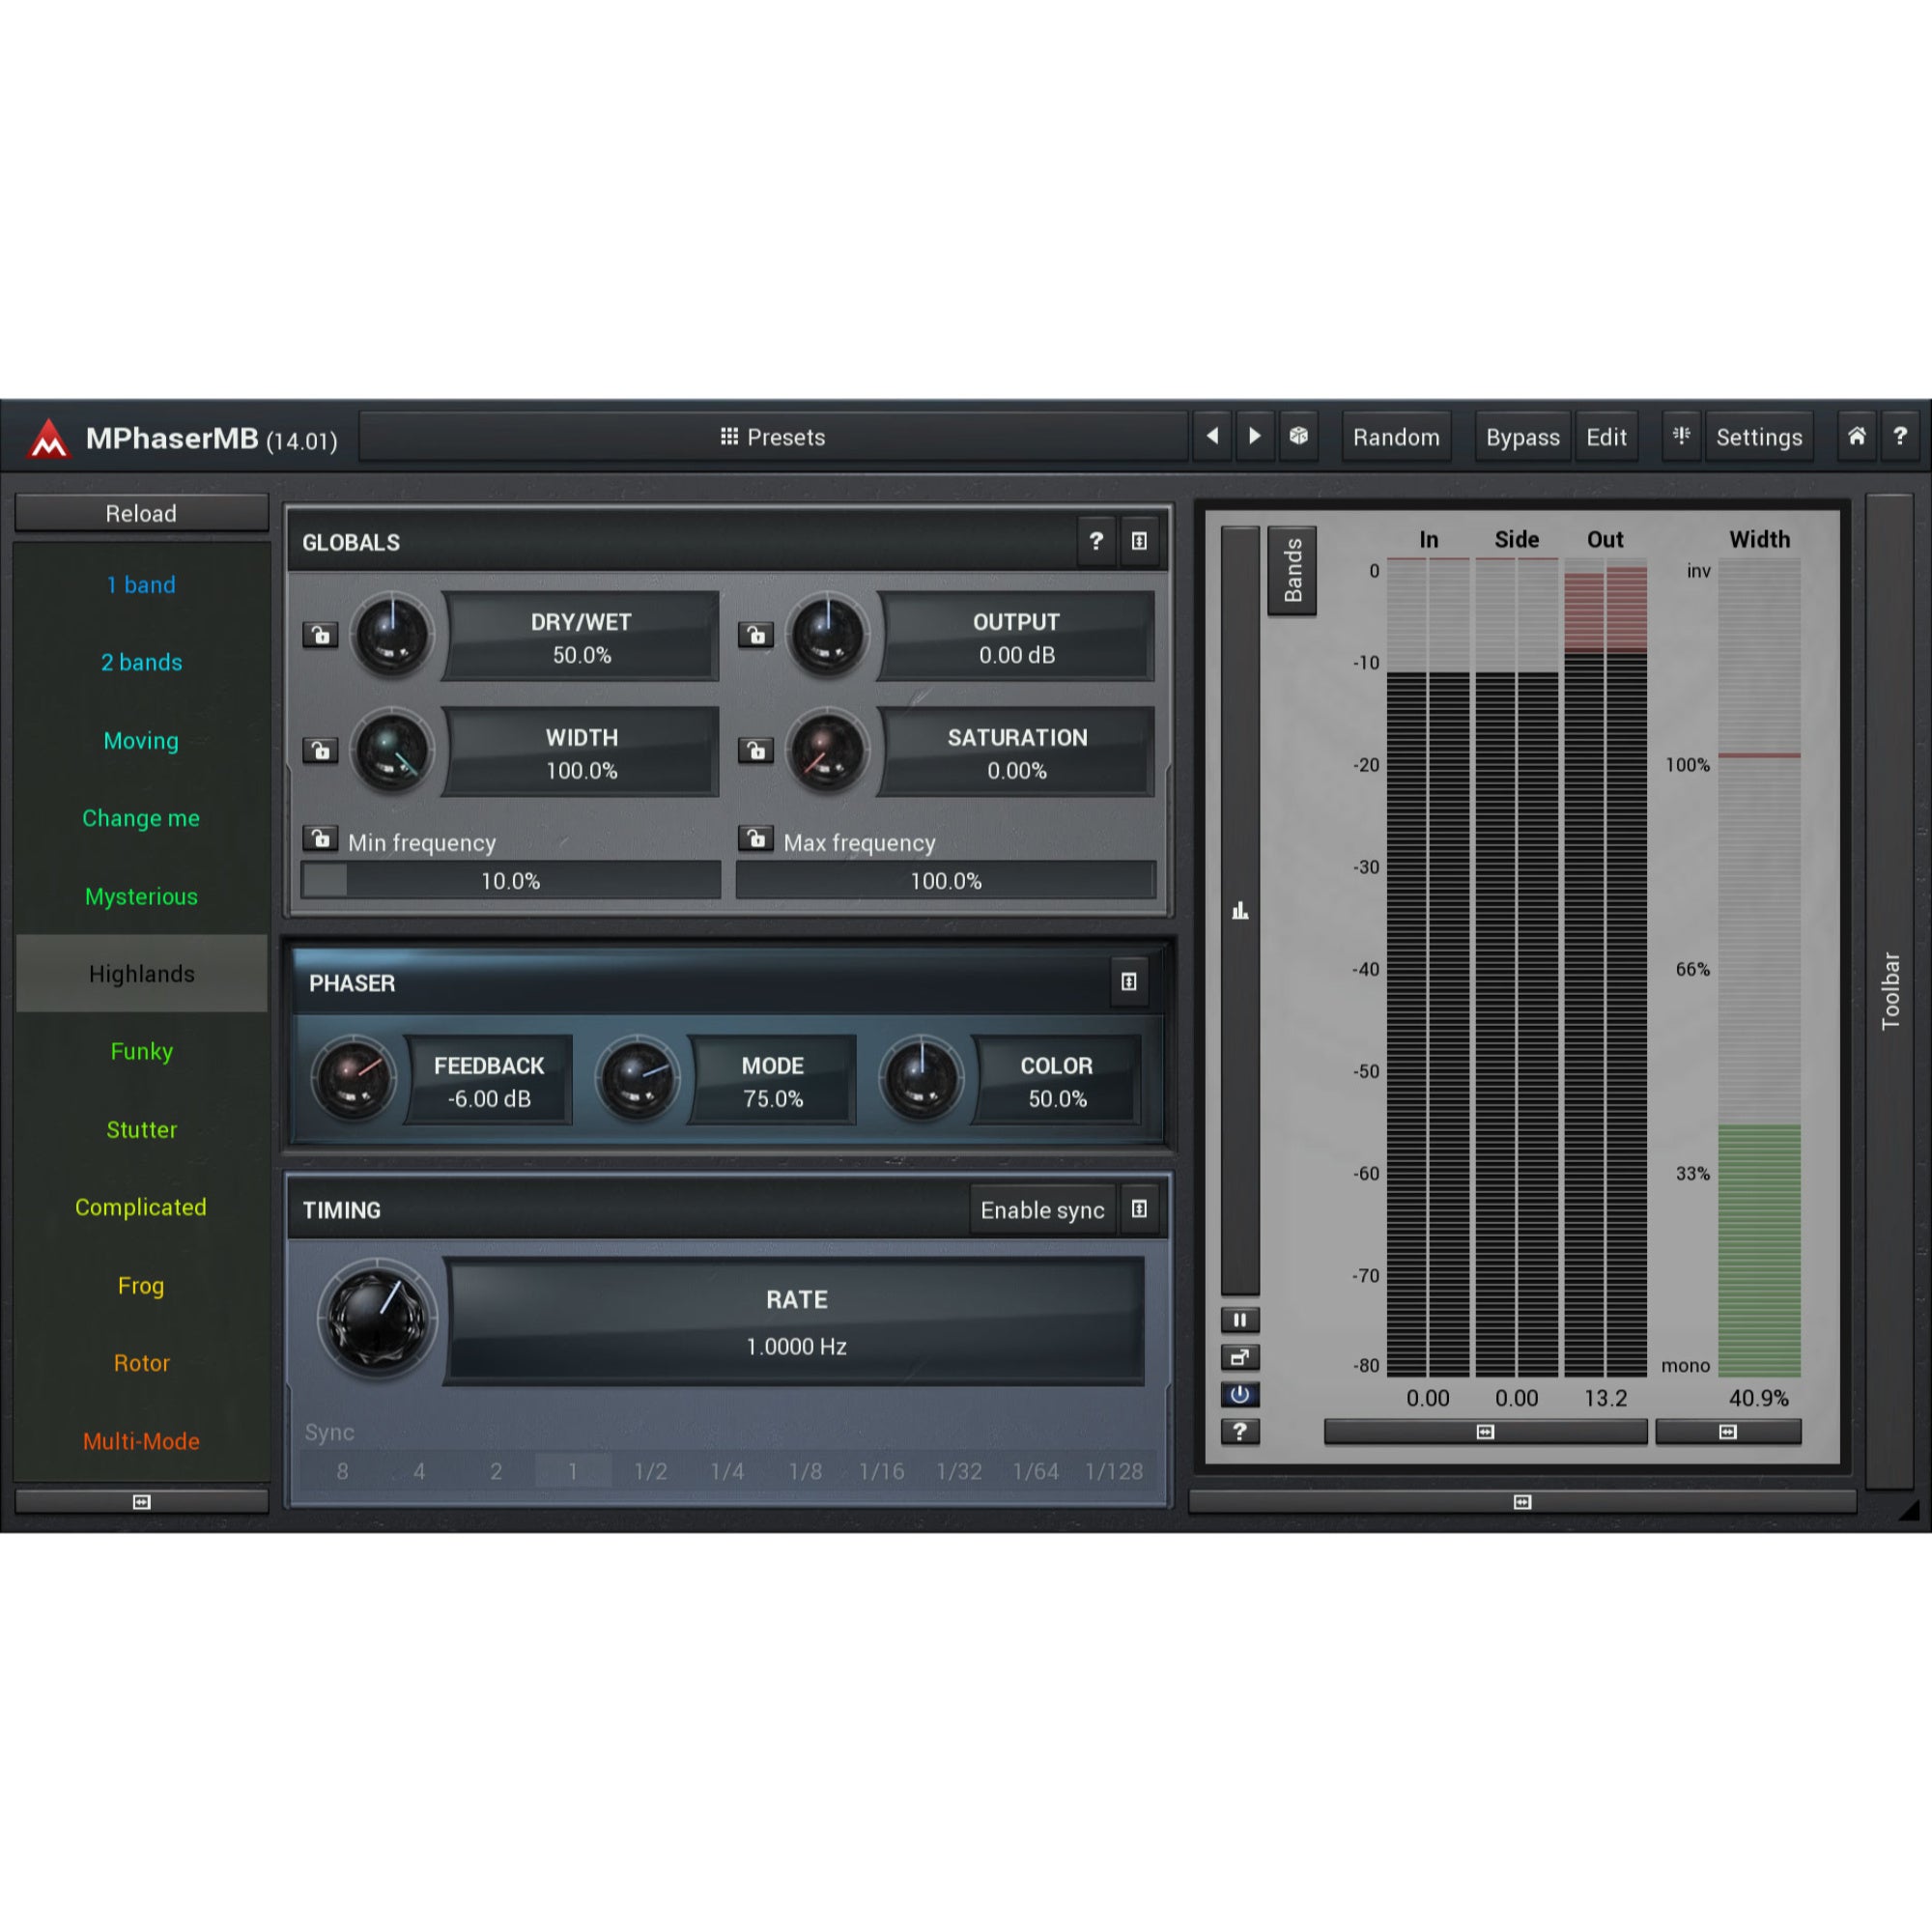Click the Max frequency slider
Image resolution: width=1932 pixels, height=1932 pixels.
pos(946,880)
